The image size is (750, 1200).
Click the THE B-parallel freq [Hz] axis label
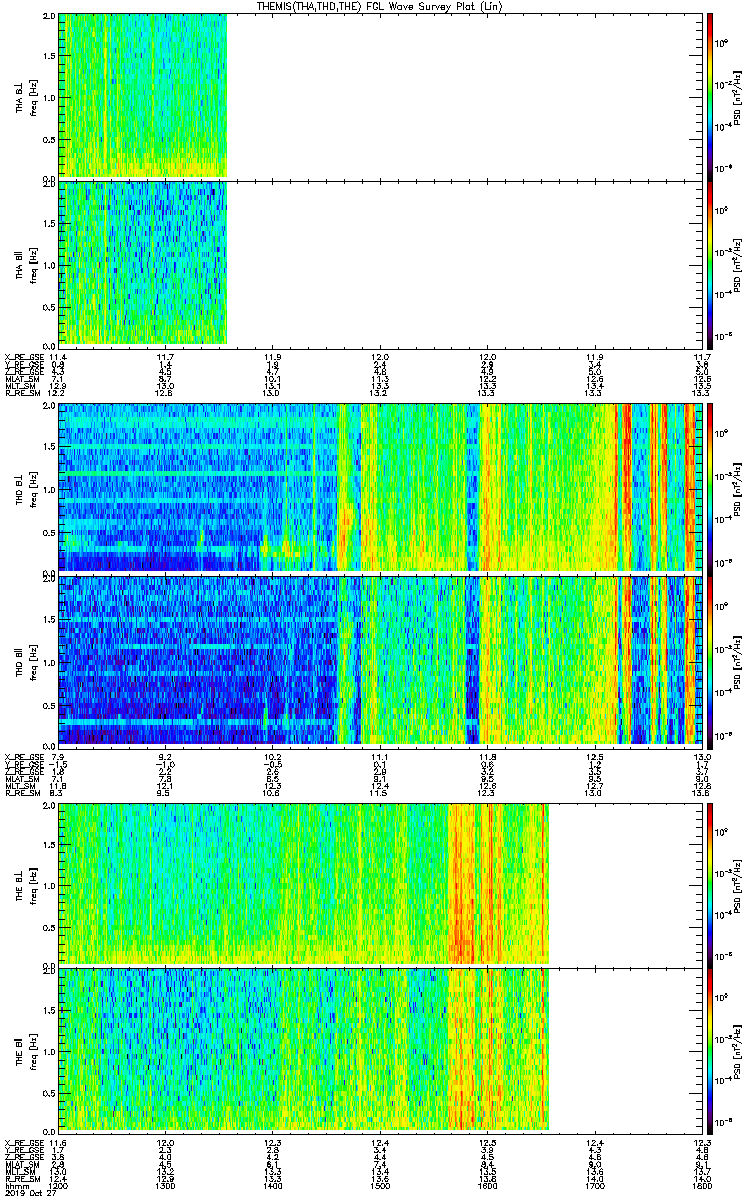pos(32,1050)
